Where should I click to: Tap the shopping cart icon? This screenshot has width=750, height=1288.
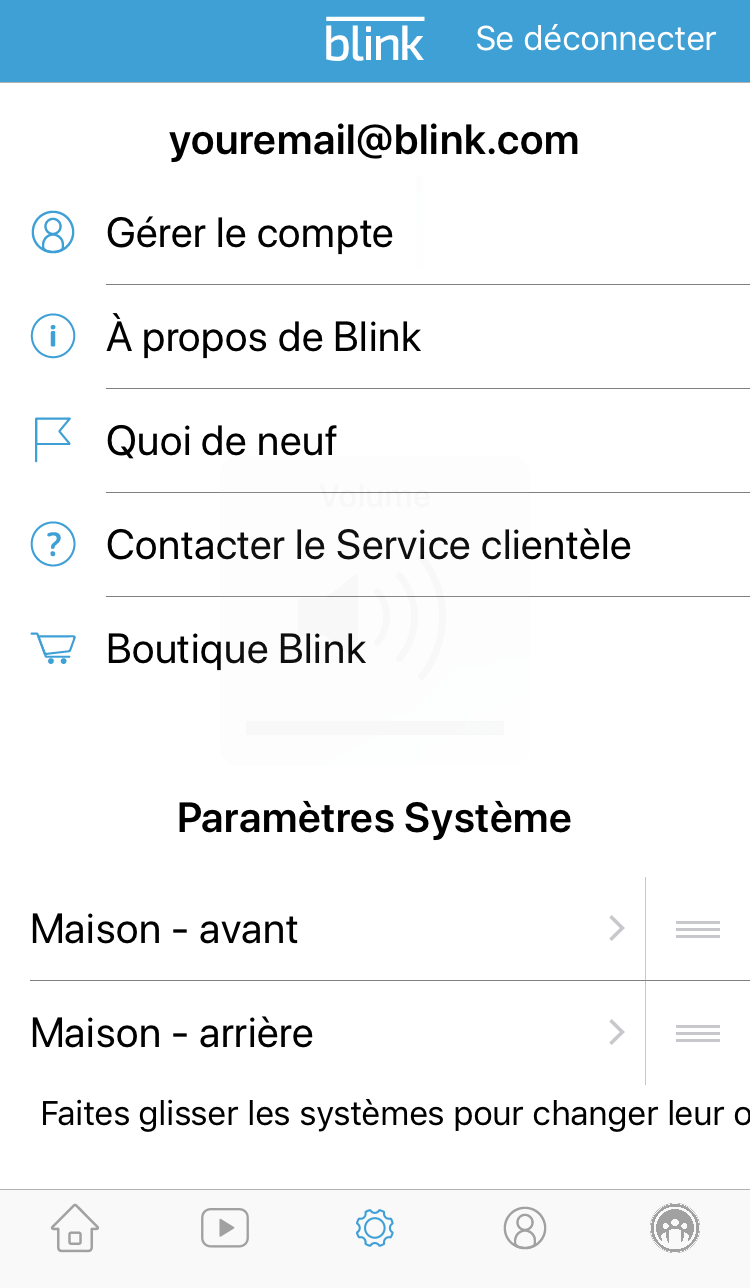point(53,649)
